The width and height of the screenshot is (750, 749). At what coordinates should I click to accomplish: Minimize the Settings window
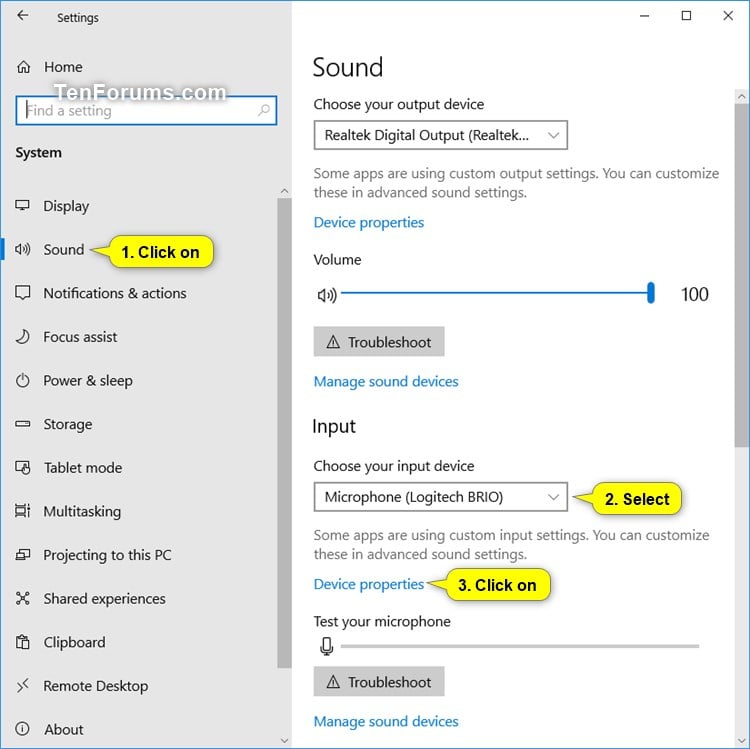click(644, 16)
